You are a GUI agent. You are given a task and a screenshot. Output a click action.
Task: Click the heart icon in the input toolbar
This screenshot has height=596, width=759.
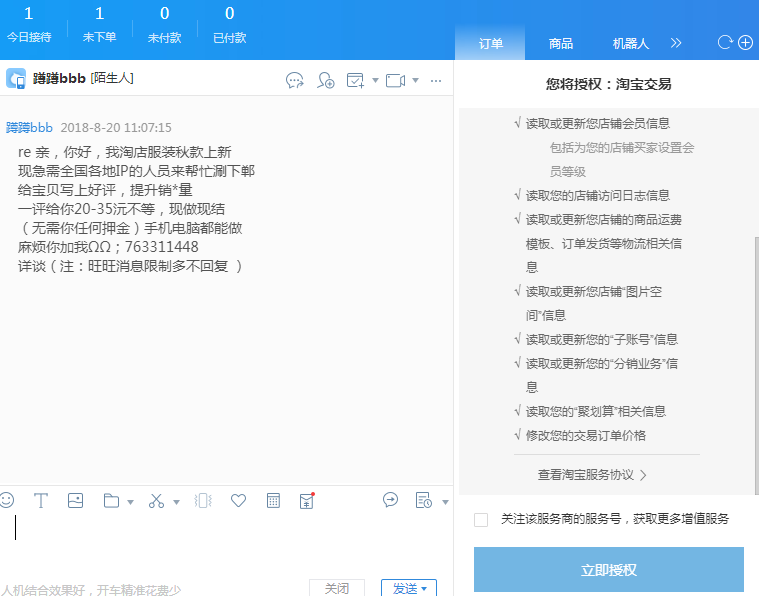click(x=238, y=500)
